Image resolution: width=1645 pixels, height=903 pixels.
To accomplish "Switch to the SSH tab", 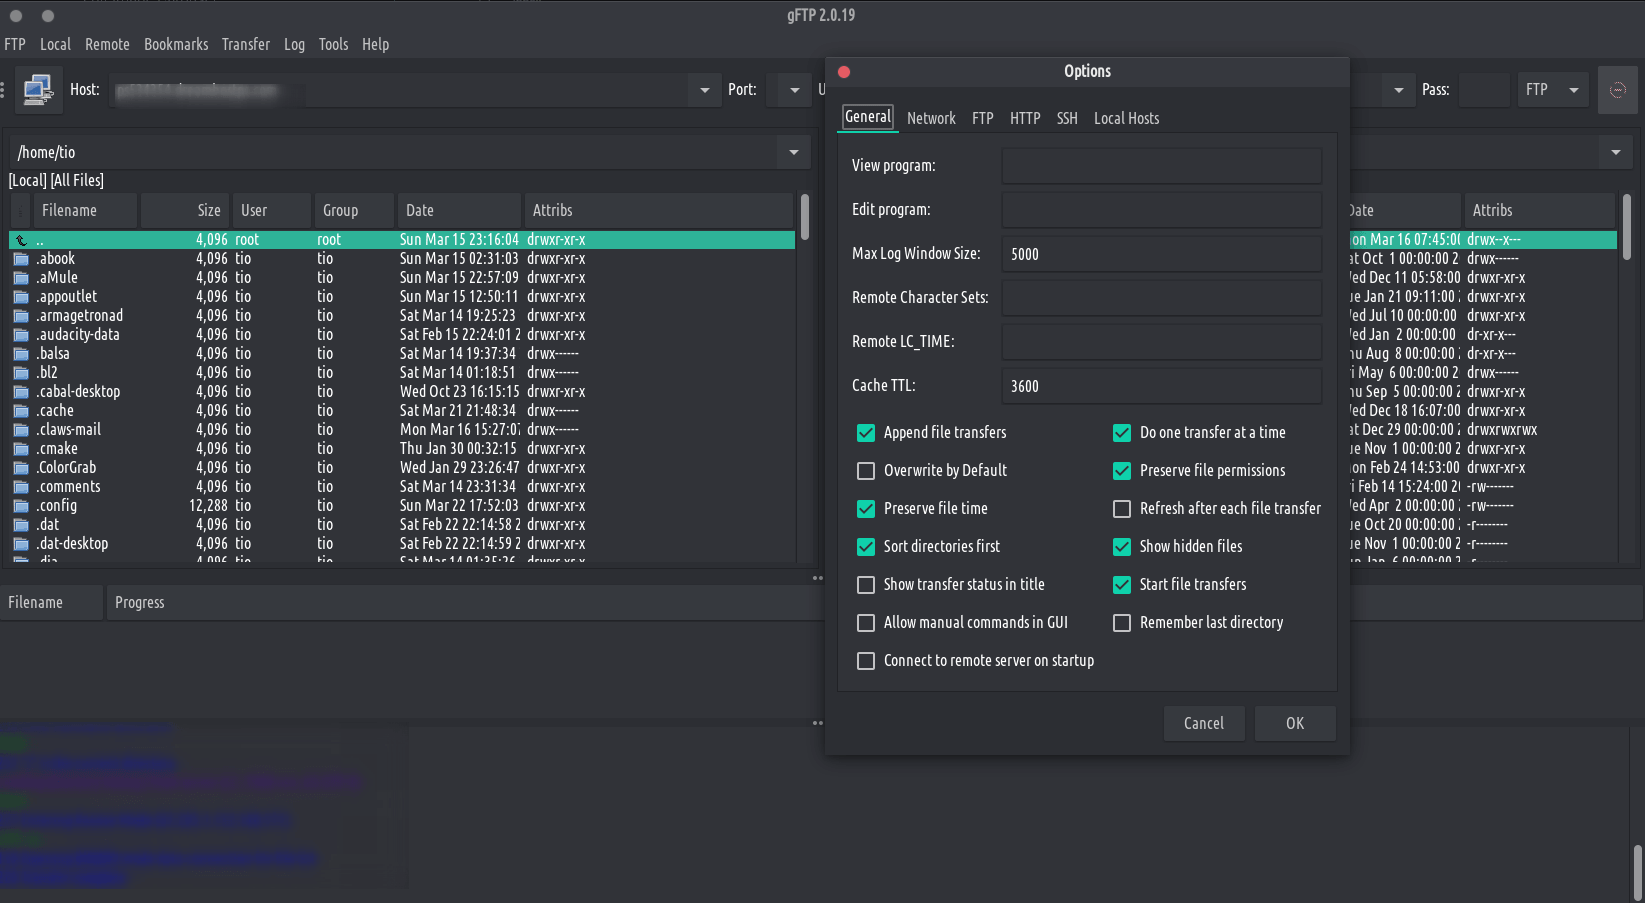I will [1067, 118].
